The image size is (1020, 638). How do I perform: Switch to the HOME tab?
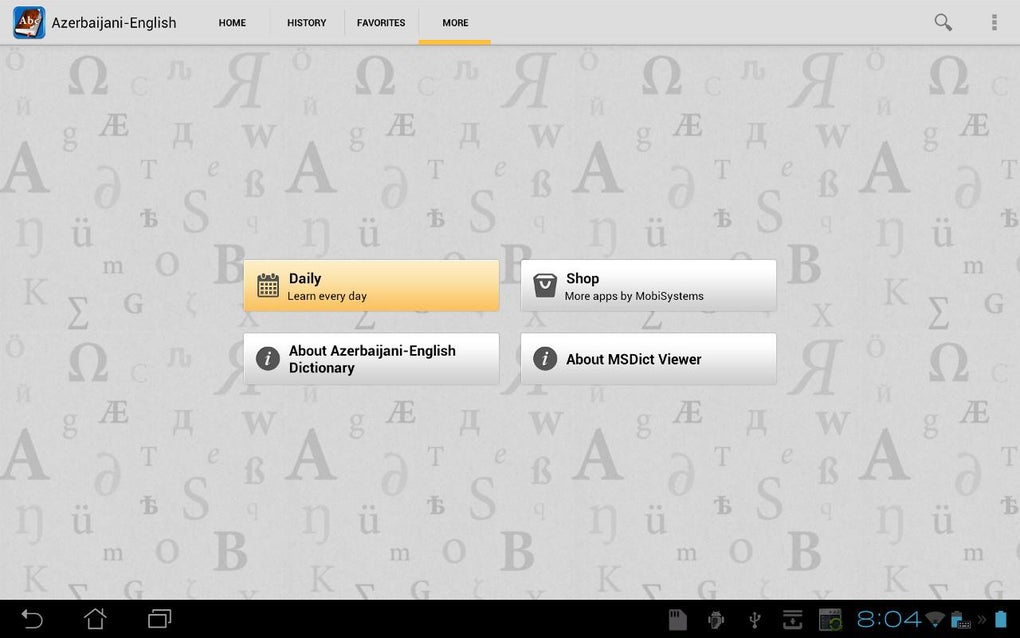[x=232, y=23]
